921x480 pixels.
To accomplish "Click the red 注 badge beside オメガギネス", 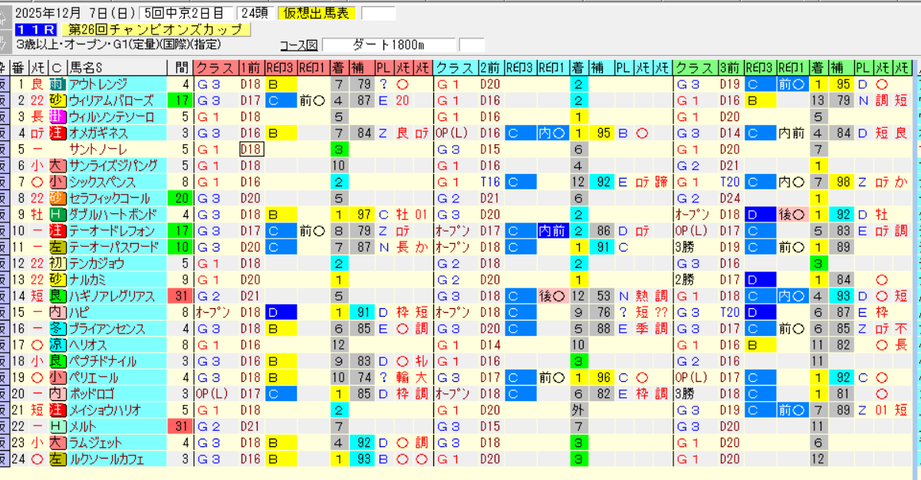I will 57,133.
